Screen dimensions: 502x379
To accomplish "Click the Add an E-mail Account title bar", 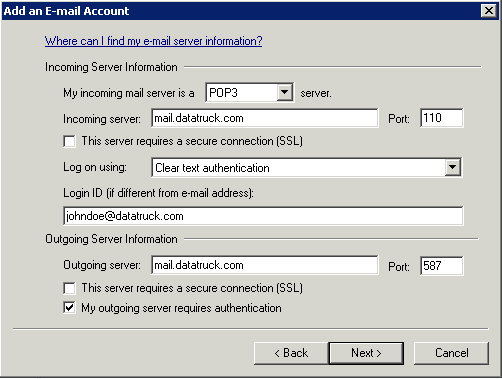I will pos(240,11).
